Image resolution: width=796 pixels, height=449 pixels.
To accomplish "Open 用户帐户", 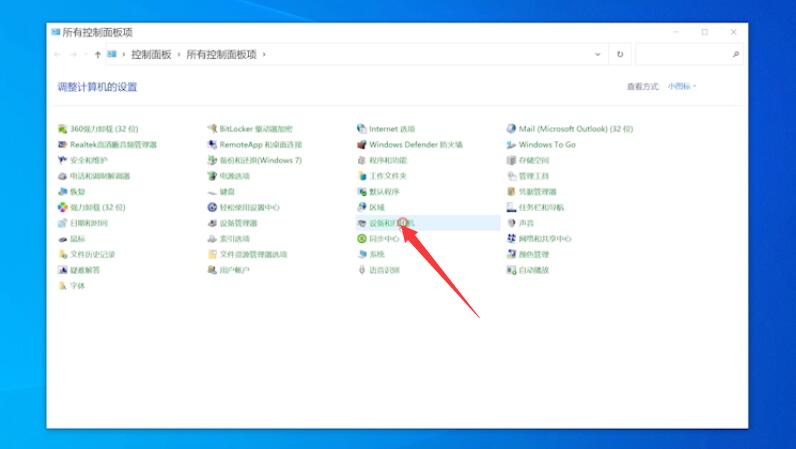I will (228, 270).
